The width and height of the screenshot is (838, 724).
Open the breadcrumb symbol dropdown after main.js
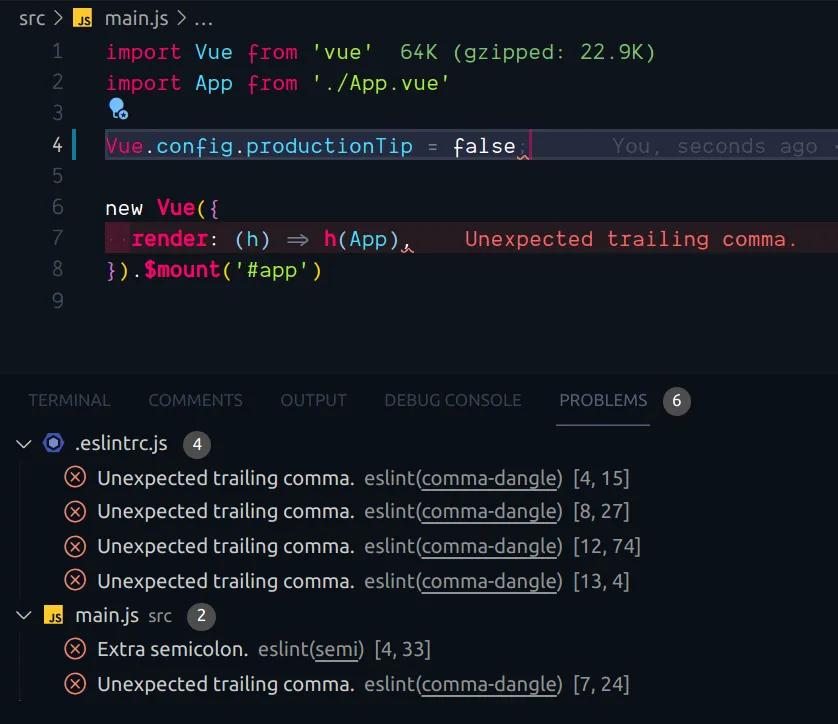coord(203,19)
